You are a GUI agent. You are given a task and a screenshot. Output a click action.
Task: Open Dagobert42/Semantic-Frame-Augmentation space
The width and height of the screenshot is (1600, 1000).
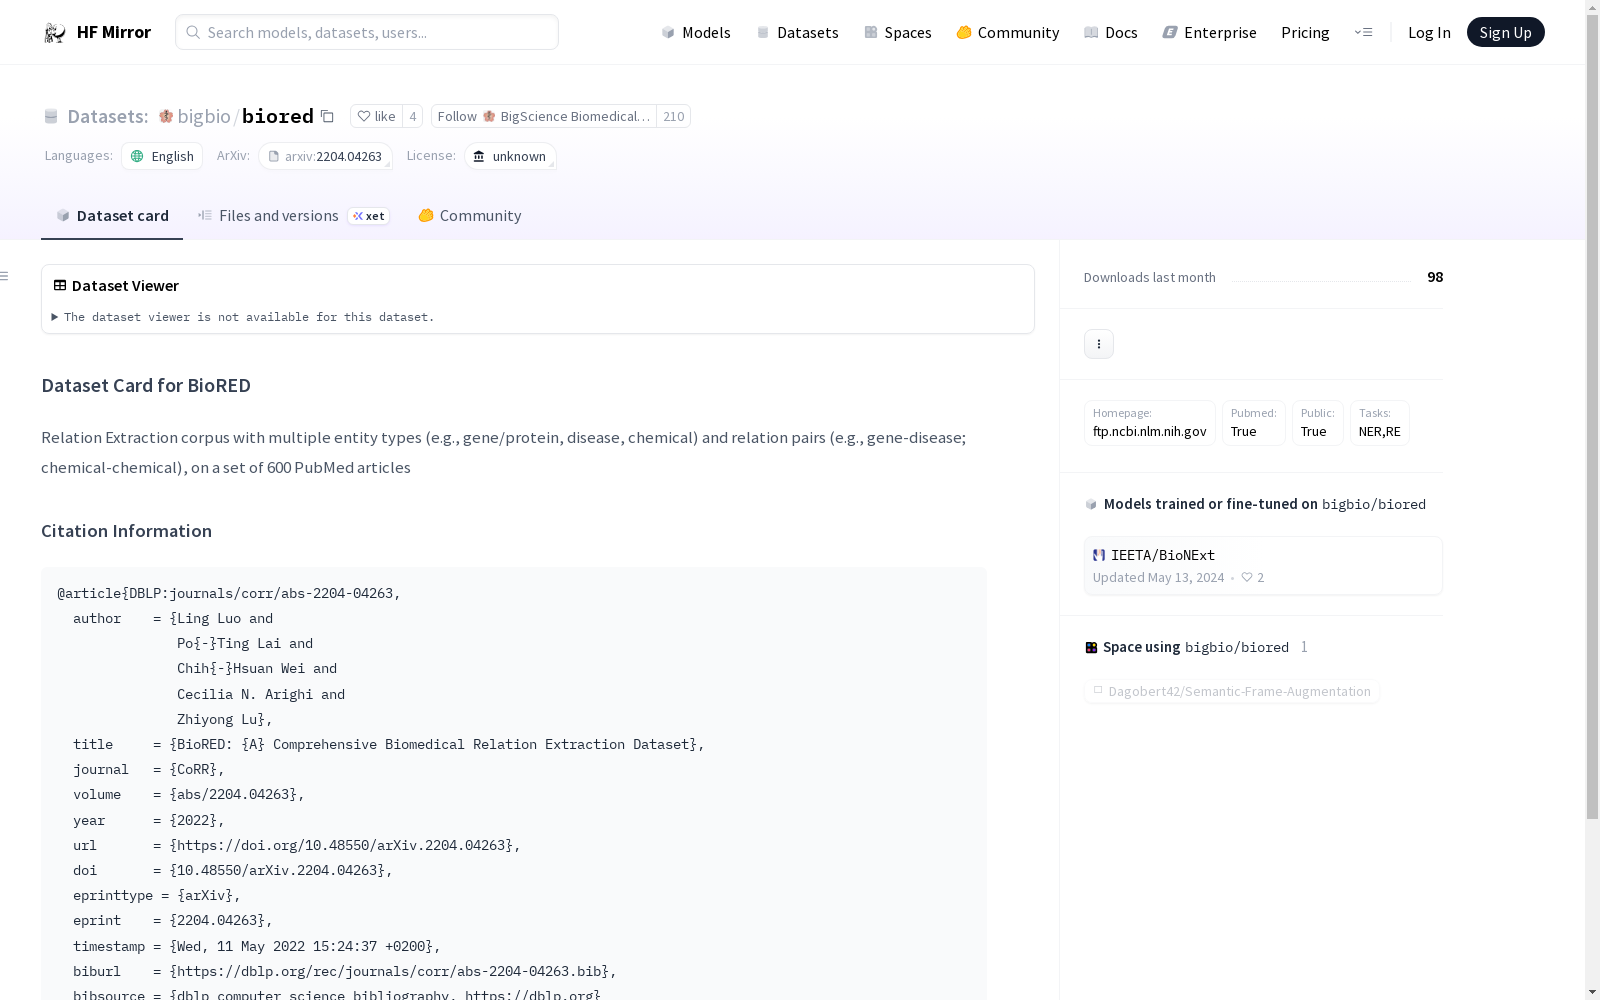click(1232, 691)
